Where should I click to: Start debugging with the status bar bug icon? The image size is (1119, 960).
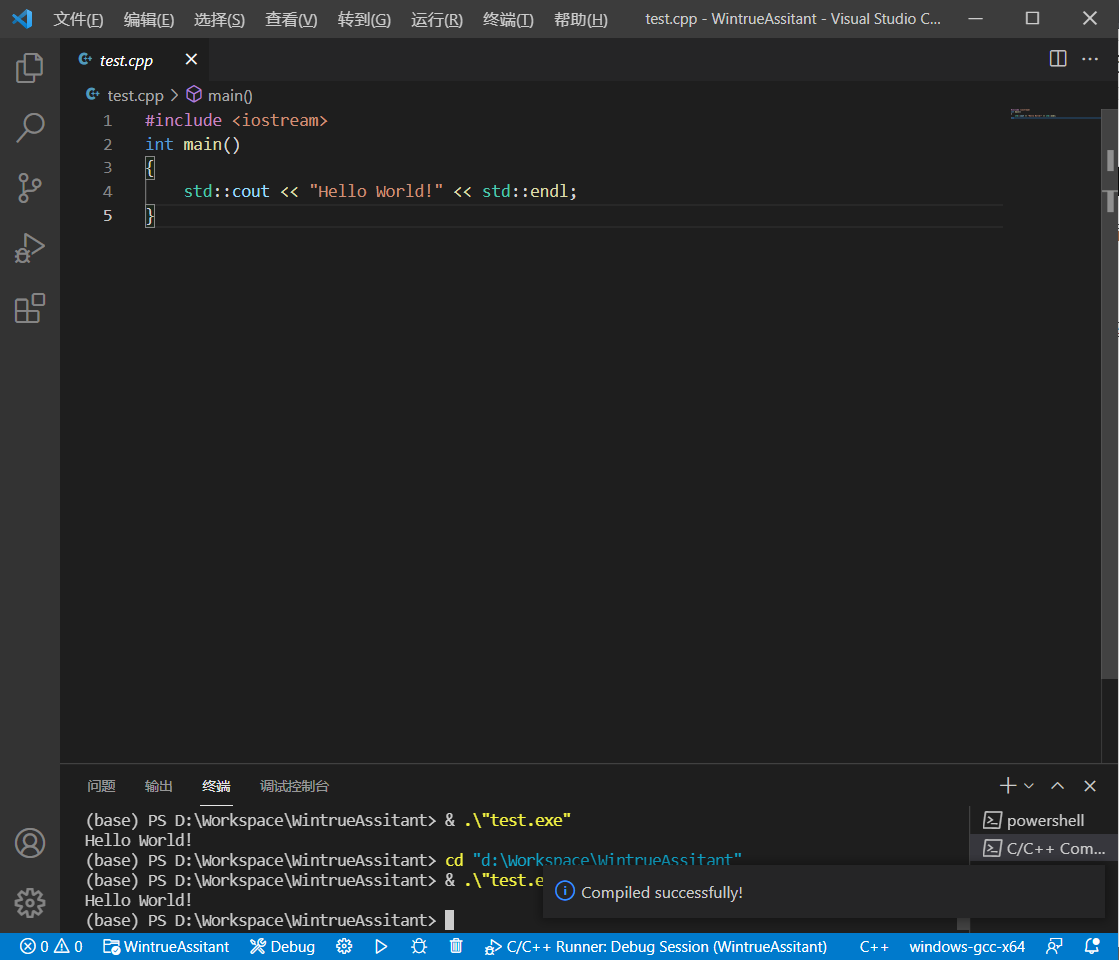[419, 946]
